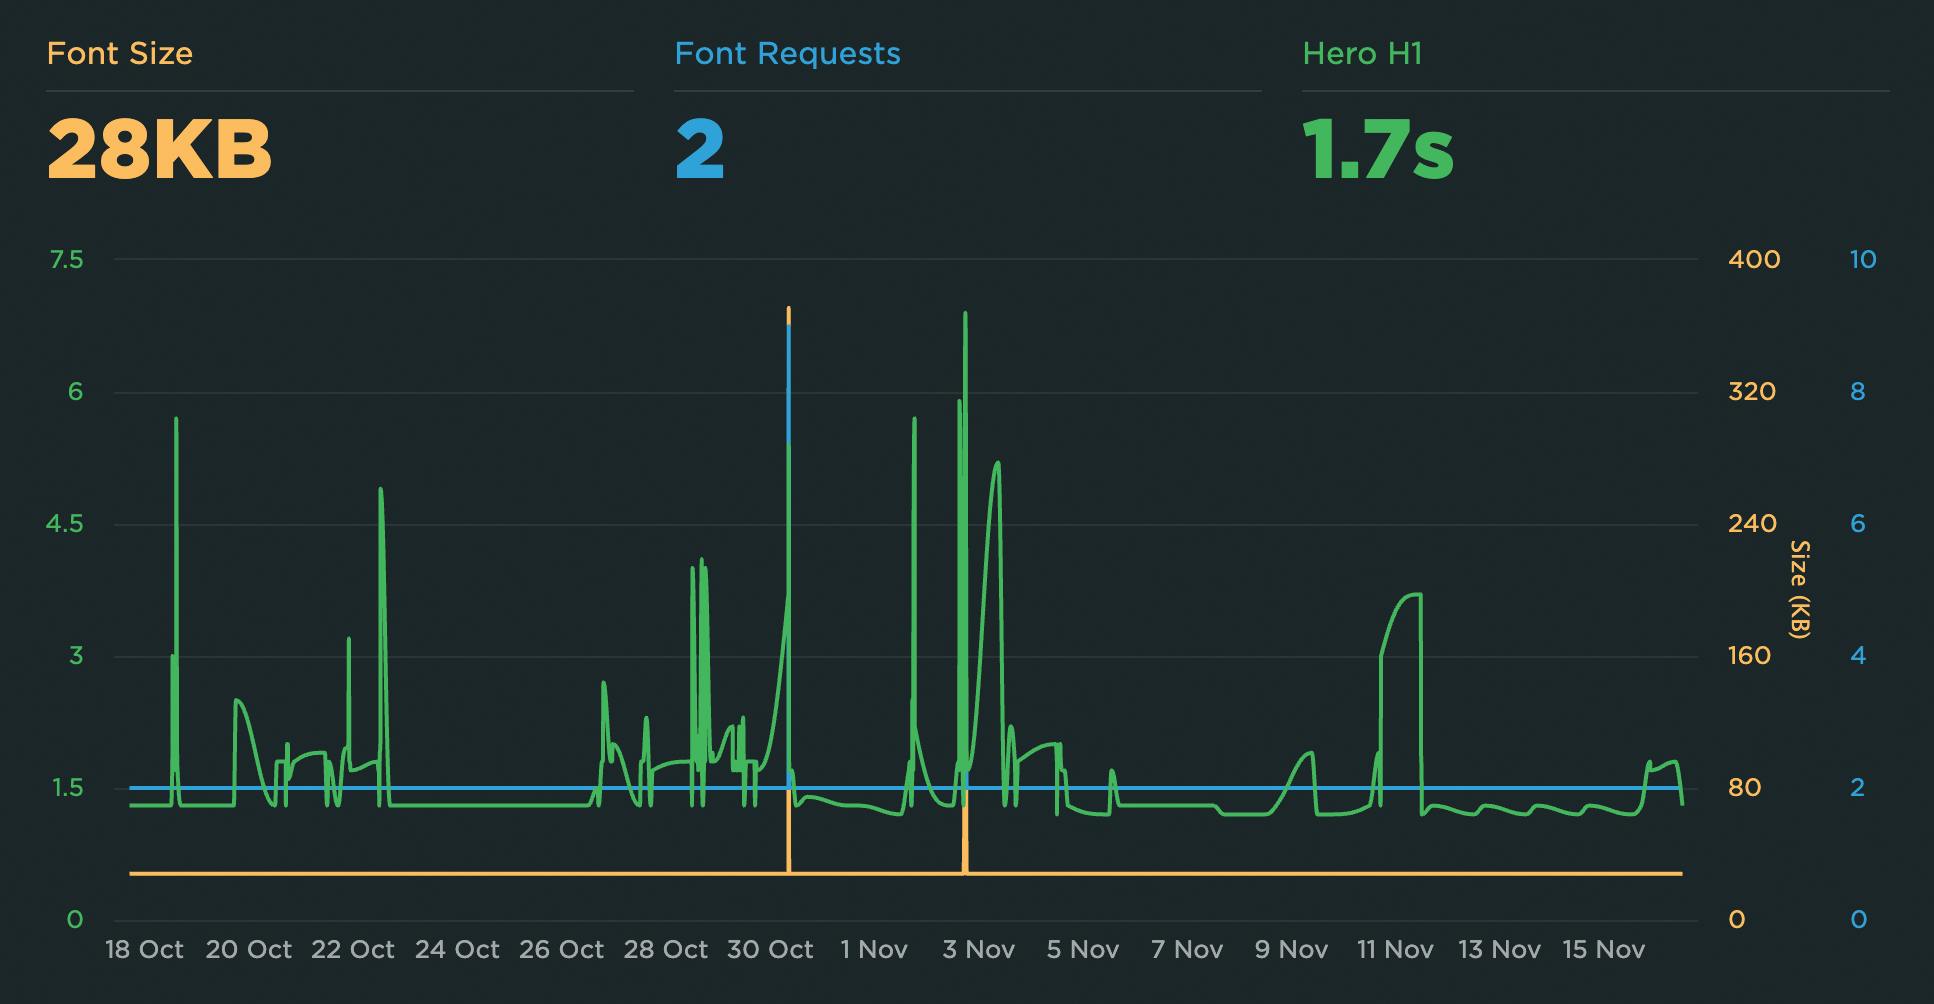1934x1004 pixels.
Task: Select the 30 Oct date on x-axis
Action: (770, 950)
